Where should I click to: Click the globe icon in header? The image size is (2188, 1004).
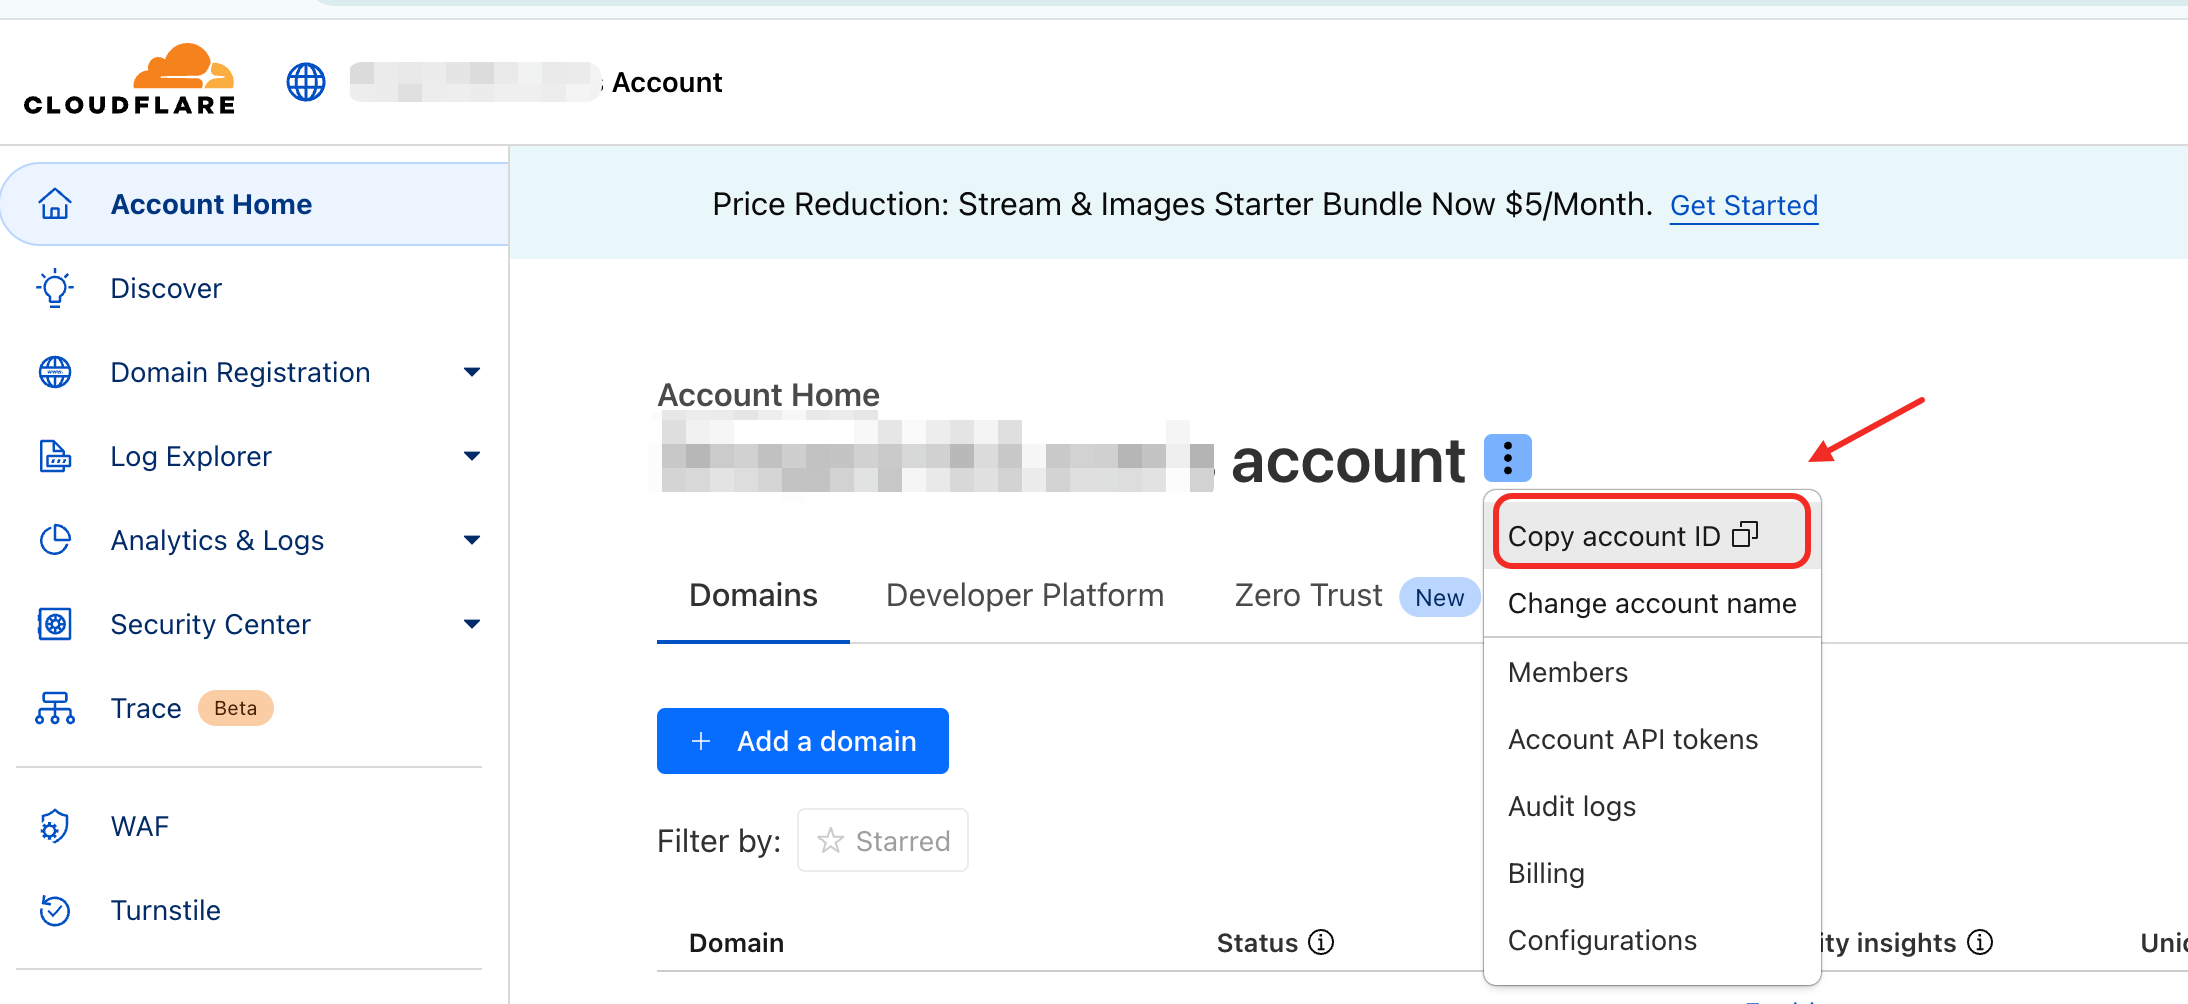[306, 82]
